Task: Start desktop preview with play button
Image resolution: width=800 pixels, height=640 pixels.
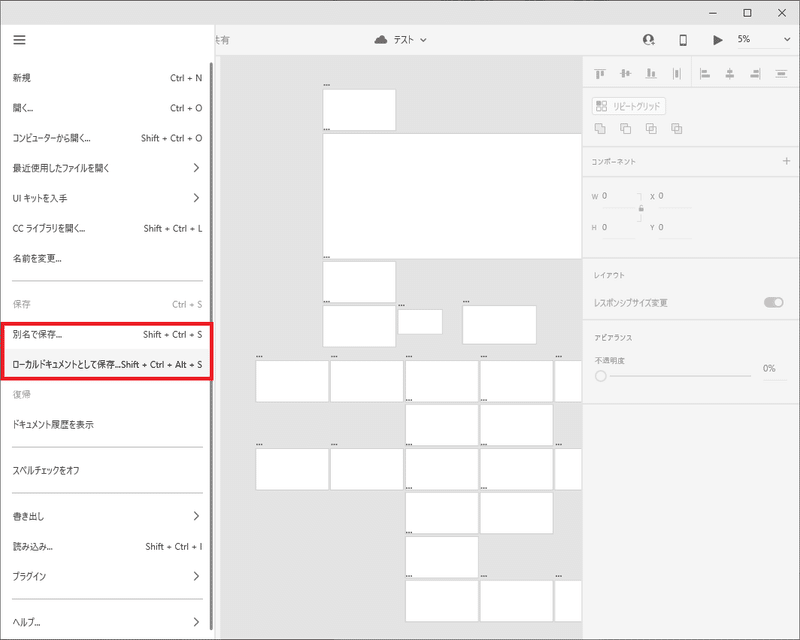Action: coord(717,40)
